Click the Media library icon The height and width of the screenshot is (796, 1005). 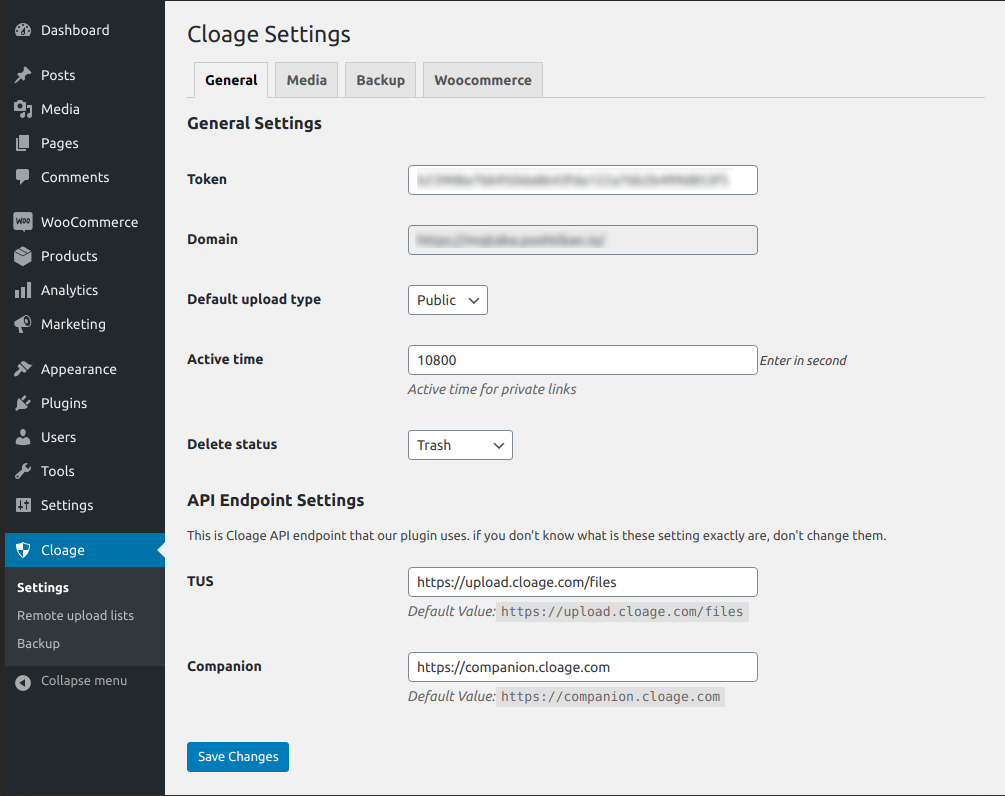click(x=23, y=109)
